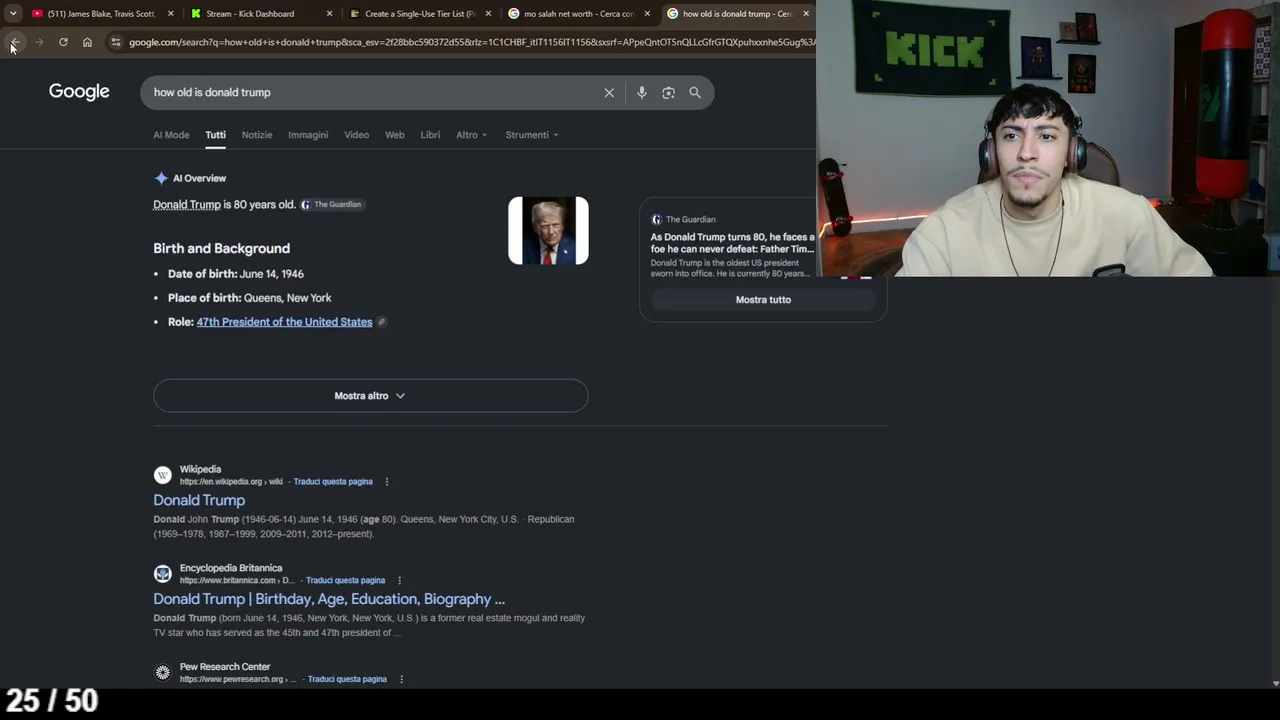Close the how old is donald trump tab
Image resolution: width=1280 pixels, height=720 pixels.
click(x=806, y=14)
